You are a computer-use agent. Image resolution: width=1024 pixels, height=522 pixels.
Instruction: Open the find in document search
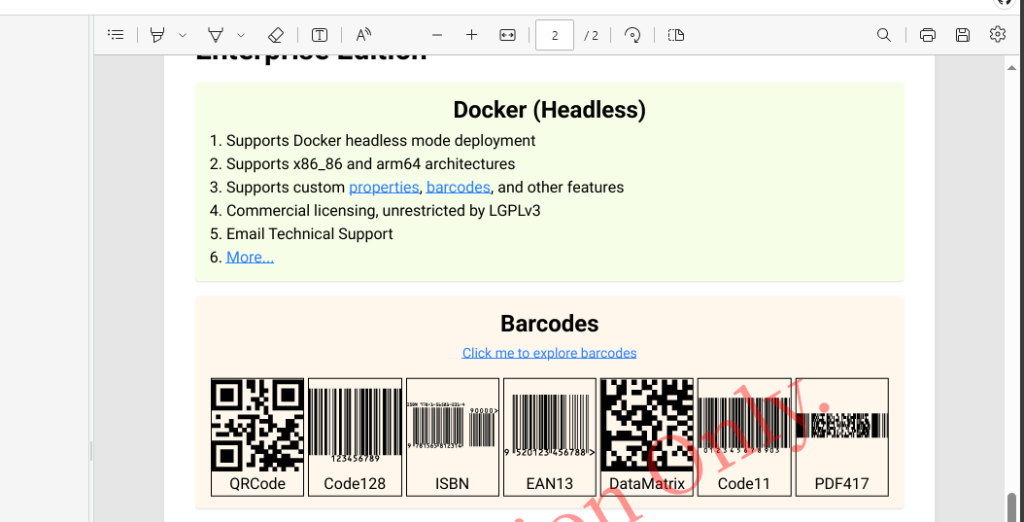tap(884, 35)
